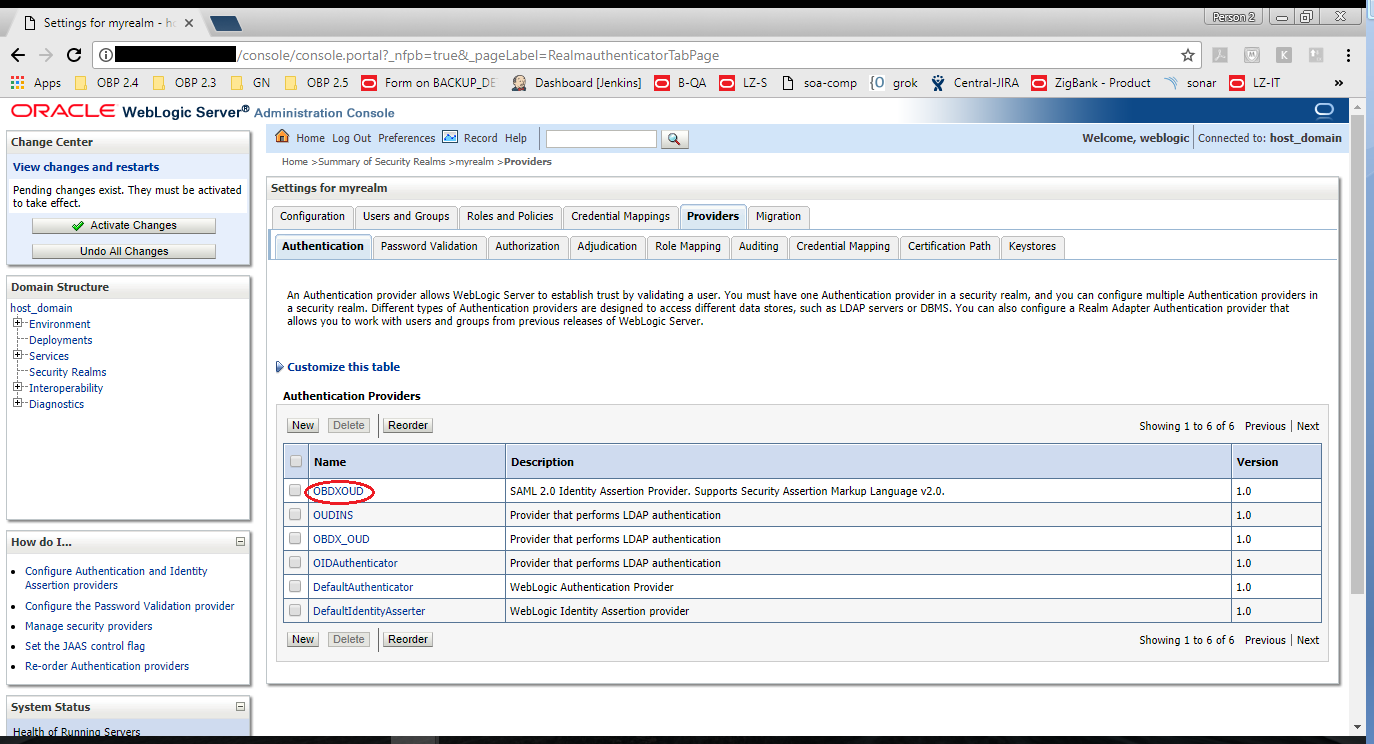
Task: Start recording with the Record icon
Action: tap(450, 137)
